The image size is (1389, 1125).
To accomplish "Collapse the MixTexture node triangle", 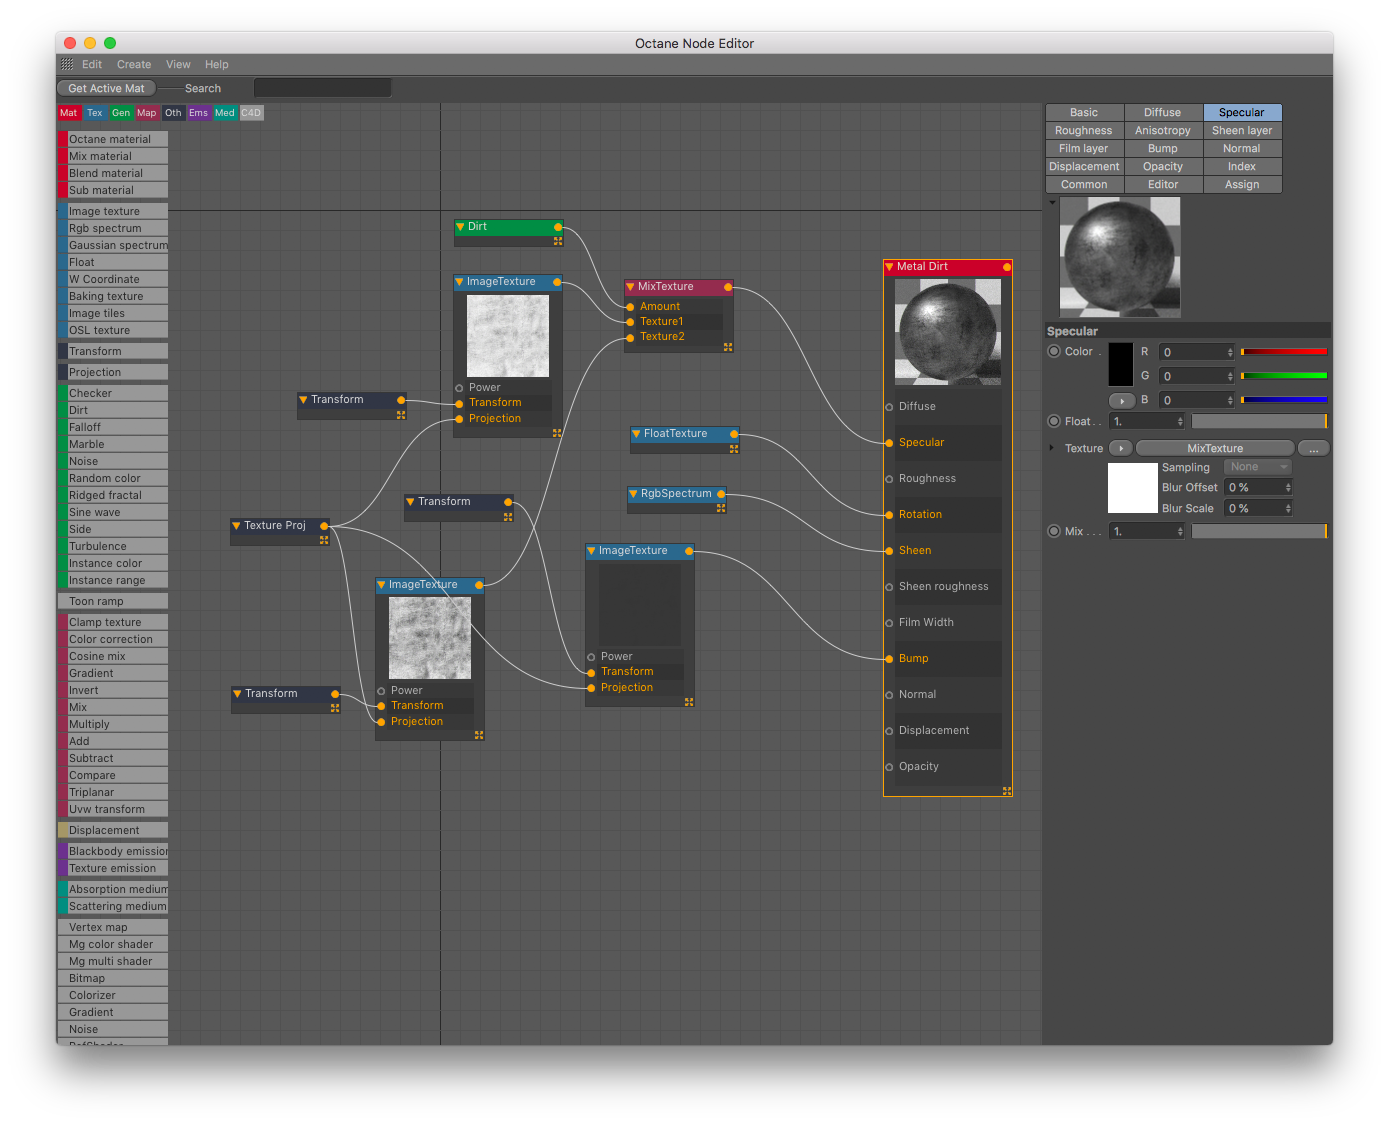I will coord(630,287).
